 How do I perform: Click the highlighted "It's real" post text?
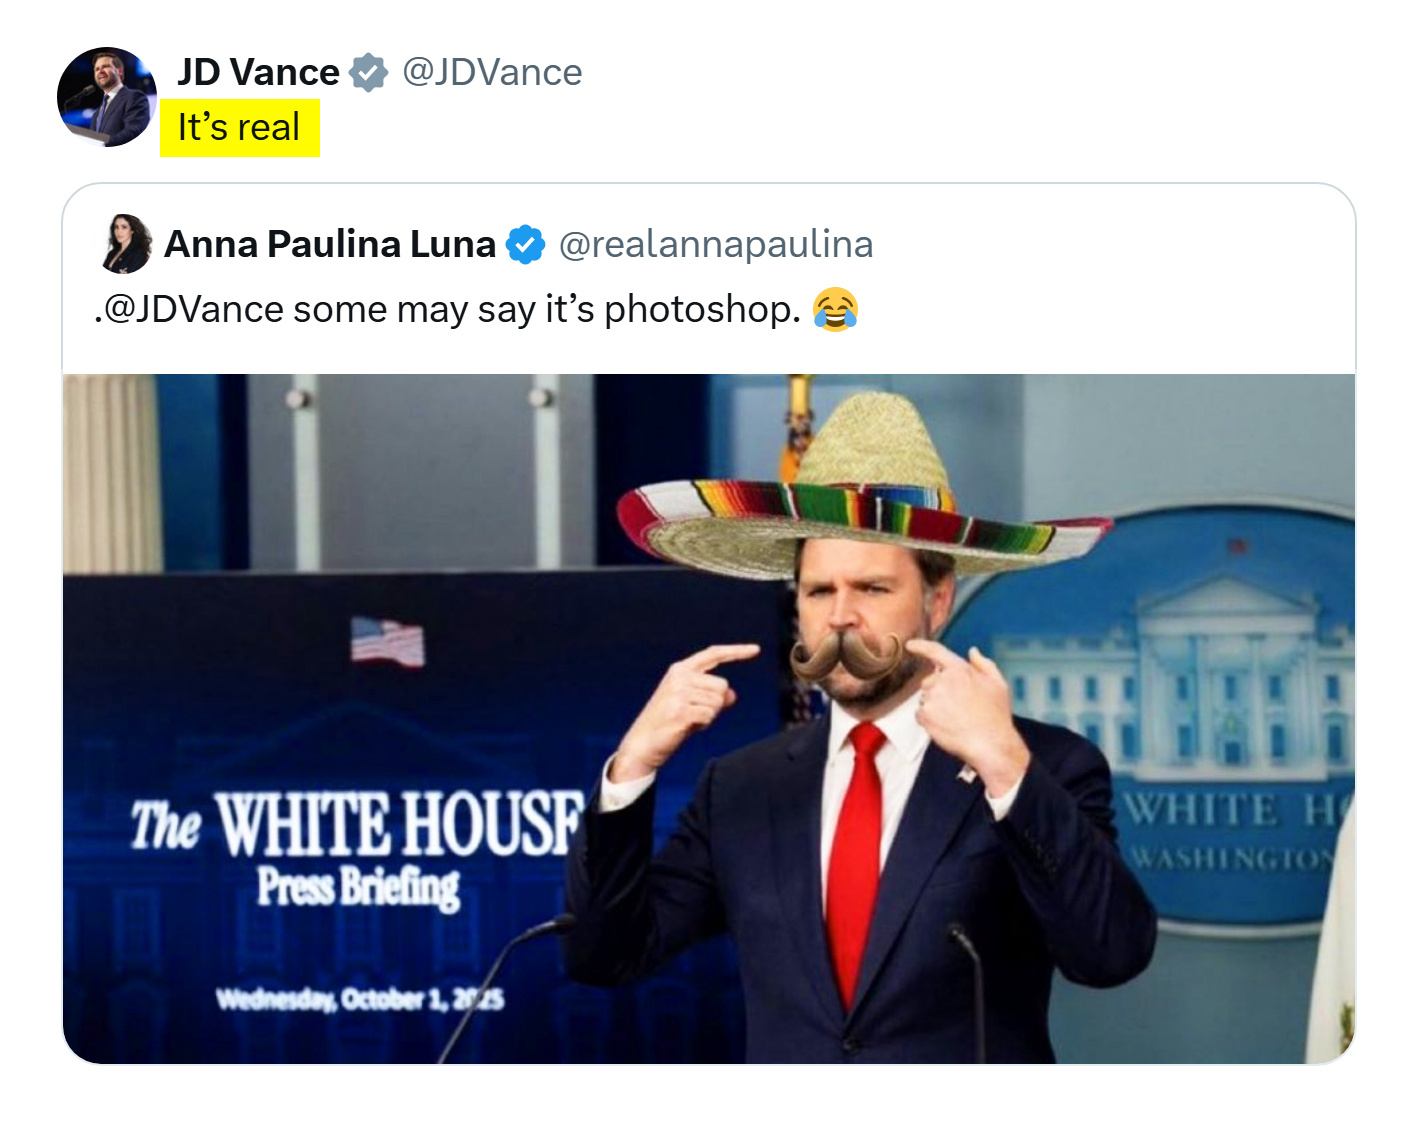pyautogui.click(x=239, y=128)
